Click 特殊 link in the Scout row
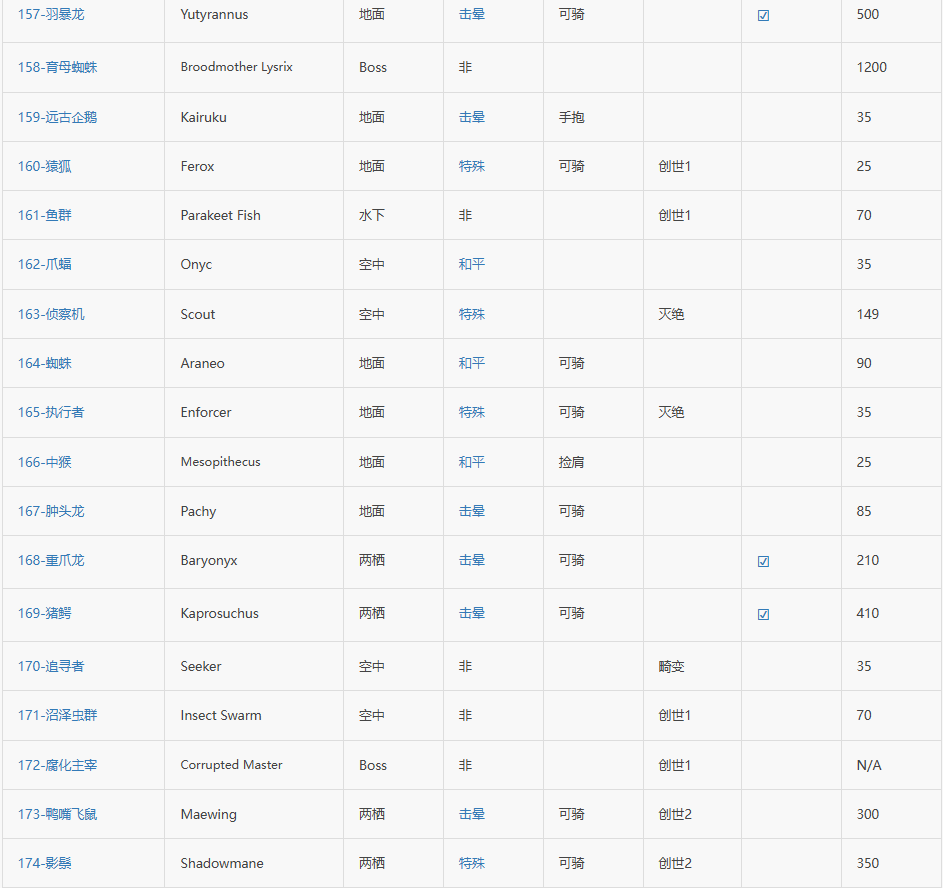This screenshot has height=888, width=943. tap(472, 314)
